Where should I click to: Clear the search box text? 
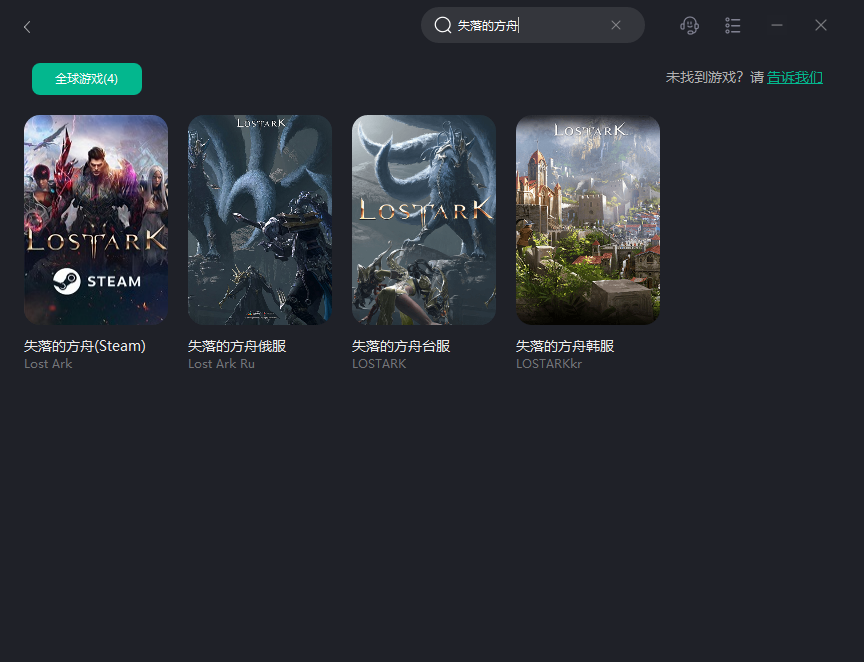click(x=616, y=25)
